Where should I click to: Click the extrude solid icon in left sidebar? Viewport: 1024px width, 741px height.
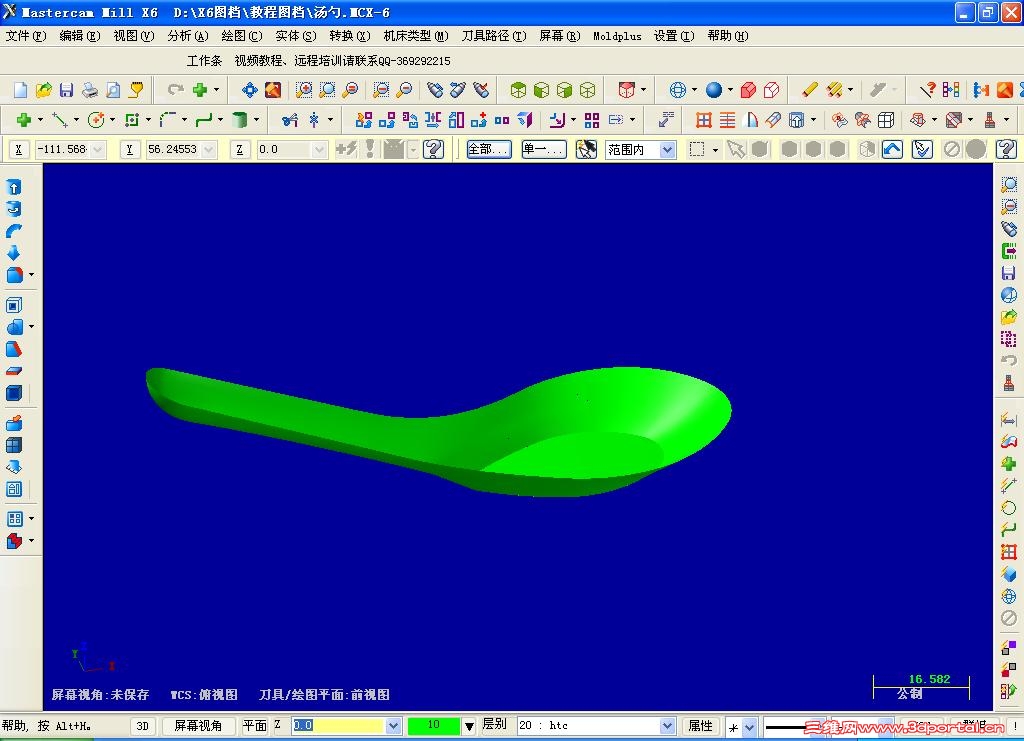tap(14, 187)
